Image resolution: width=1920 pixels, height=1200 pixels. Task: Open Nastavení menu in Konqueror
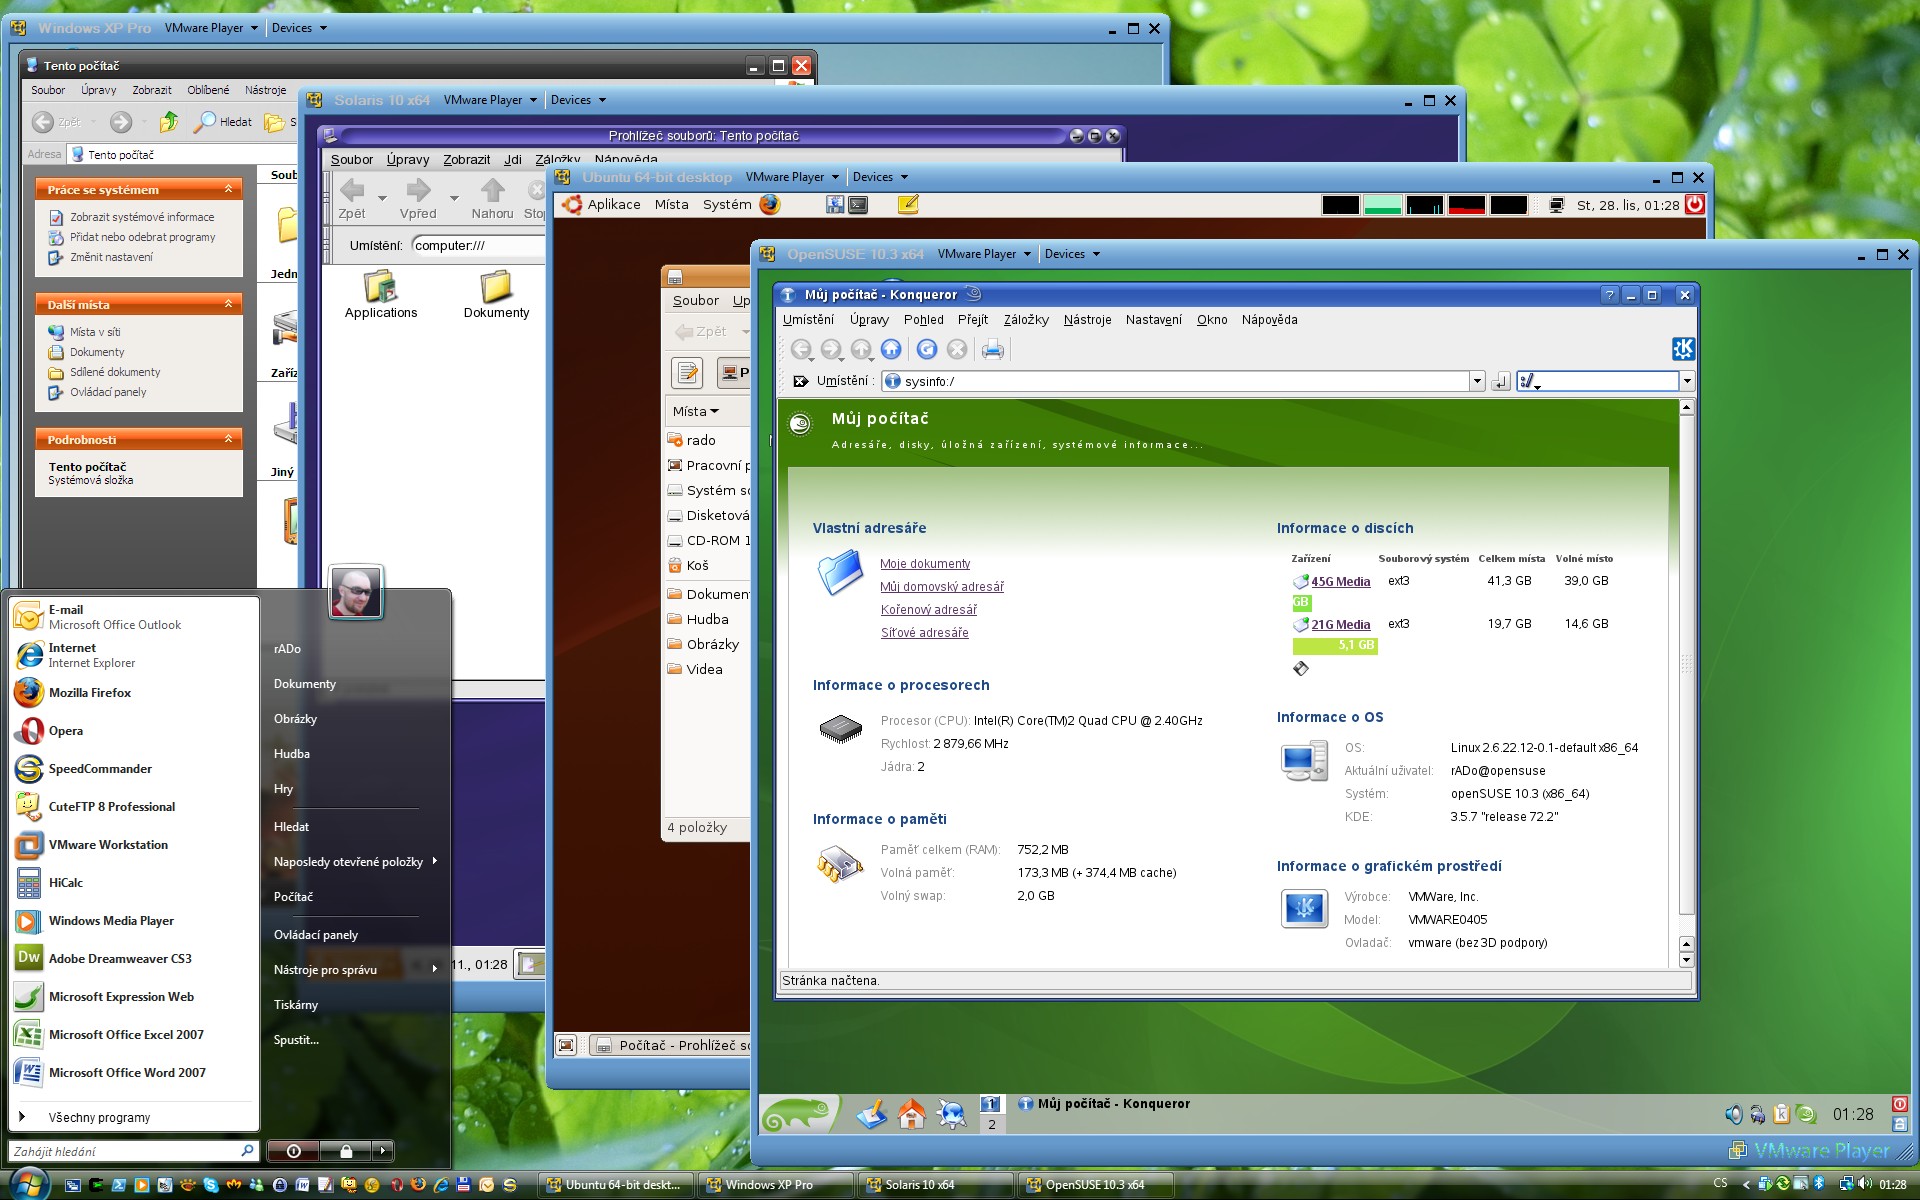(1153, 320)
